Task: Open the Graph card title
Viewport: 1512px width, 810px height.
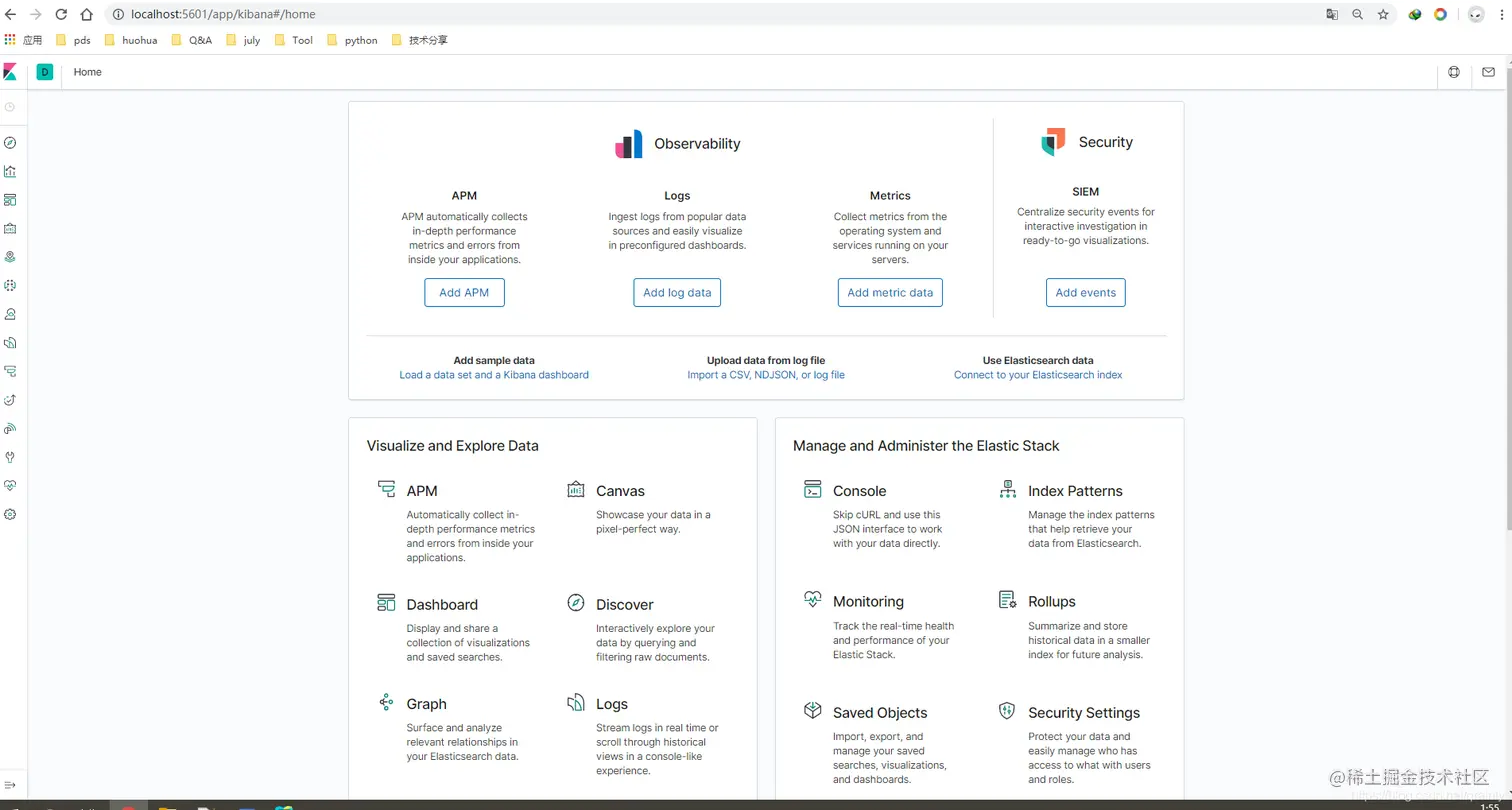Action: click(426, 704)
